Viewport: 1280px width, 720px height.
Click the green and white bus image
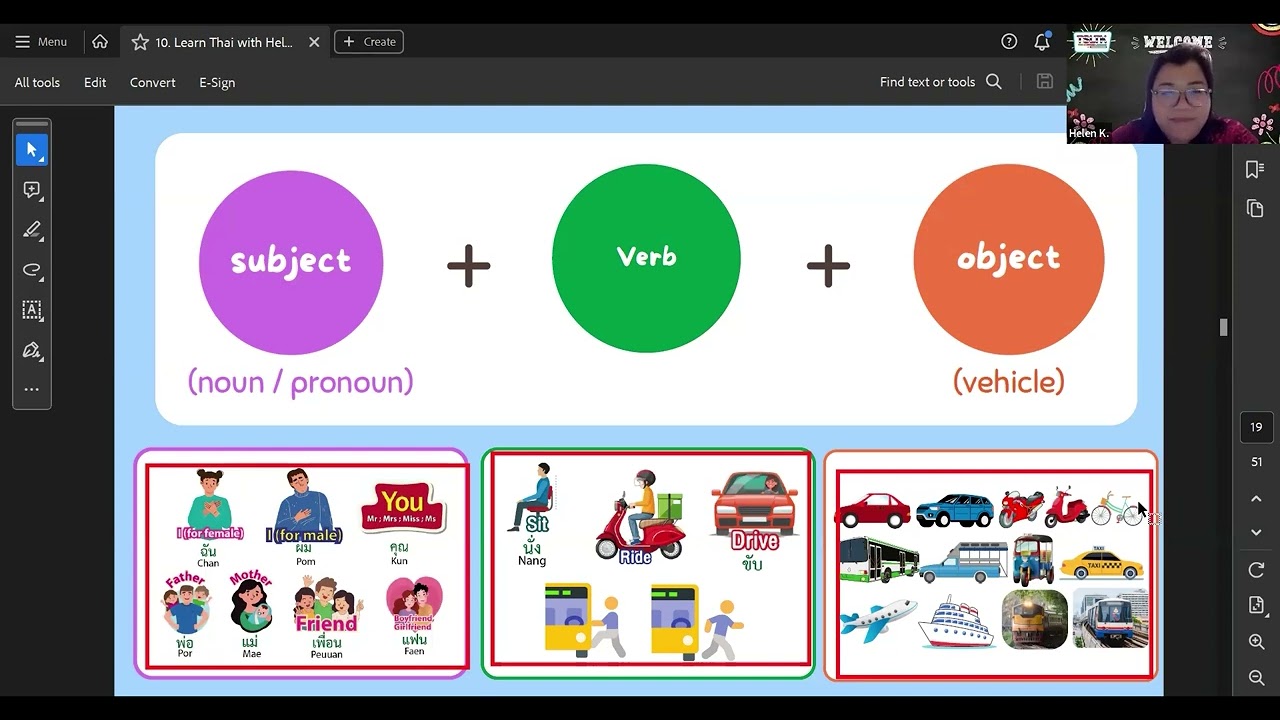(879, 560)
